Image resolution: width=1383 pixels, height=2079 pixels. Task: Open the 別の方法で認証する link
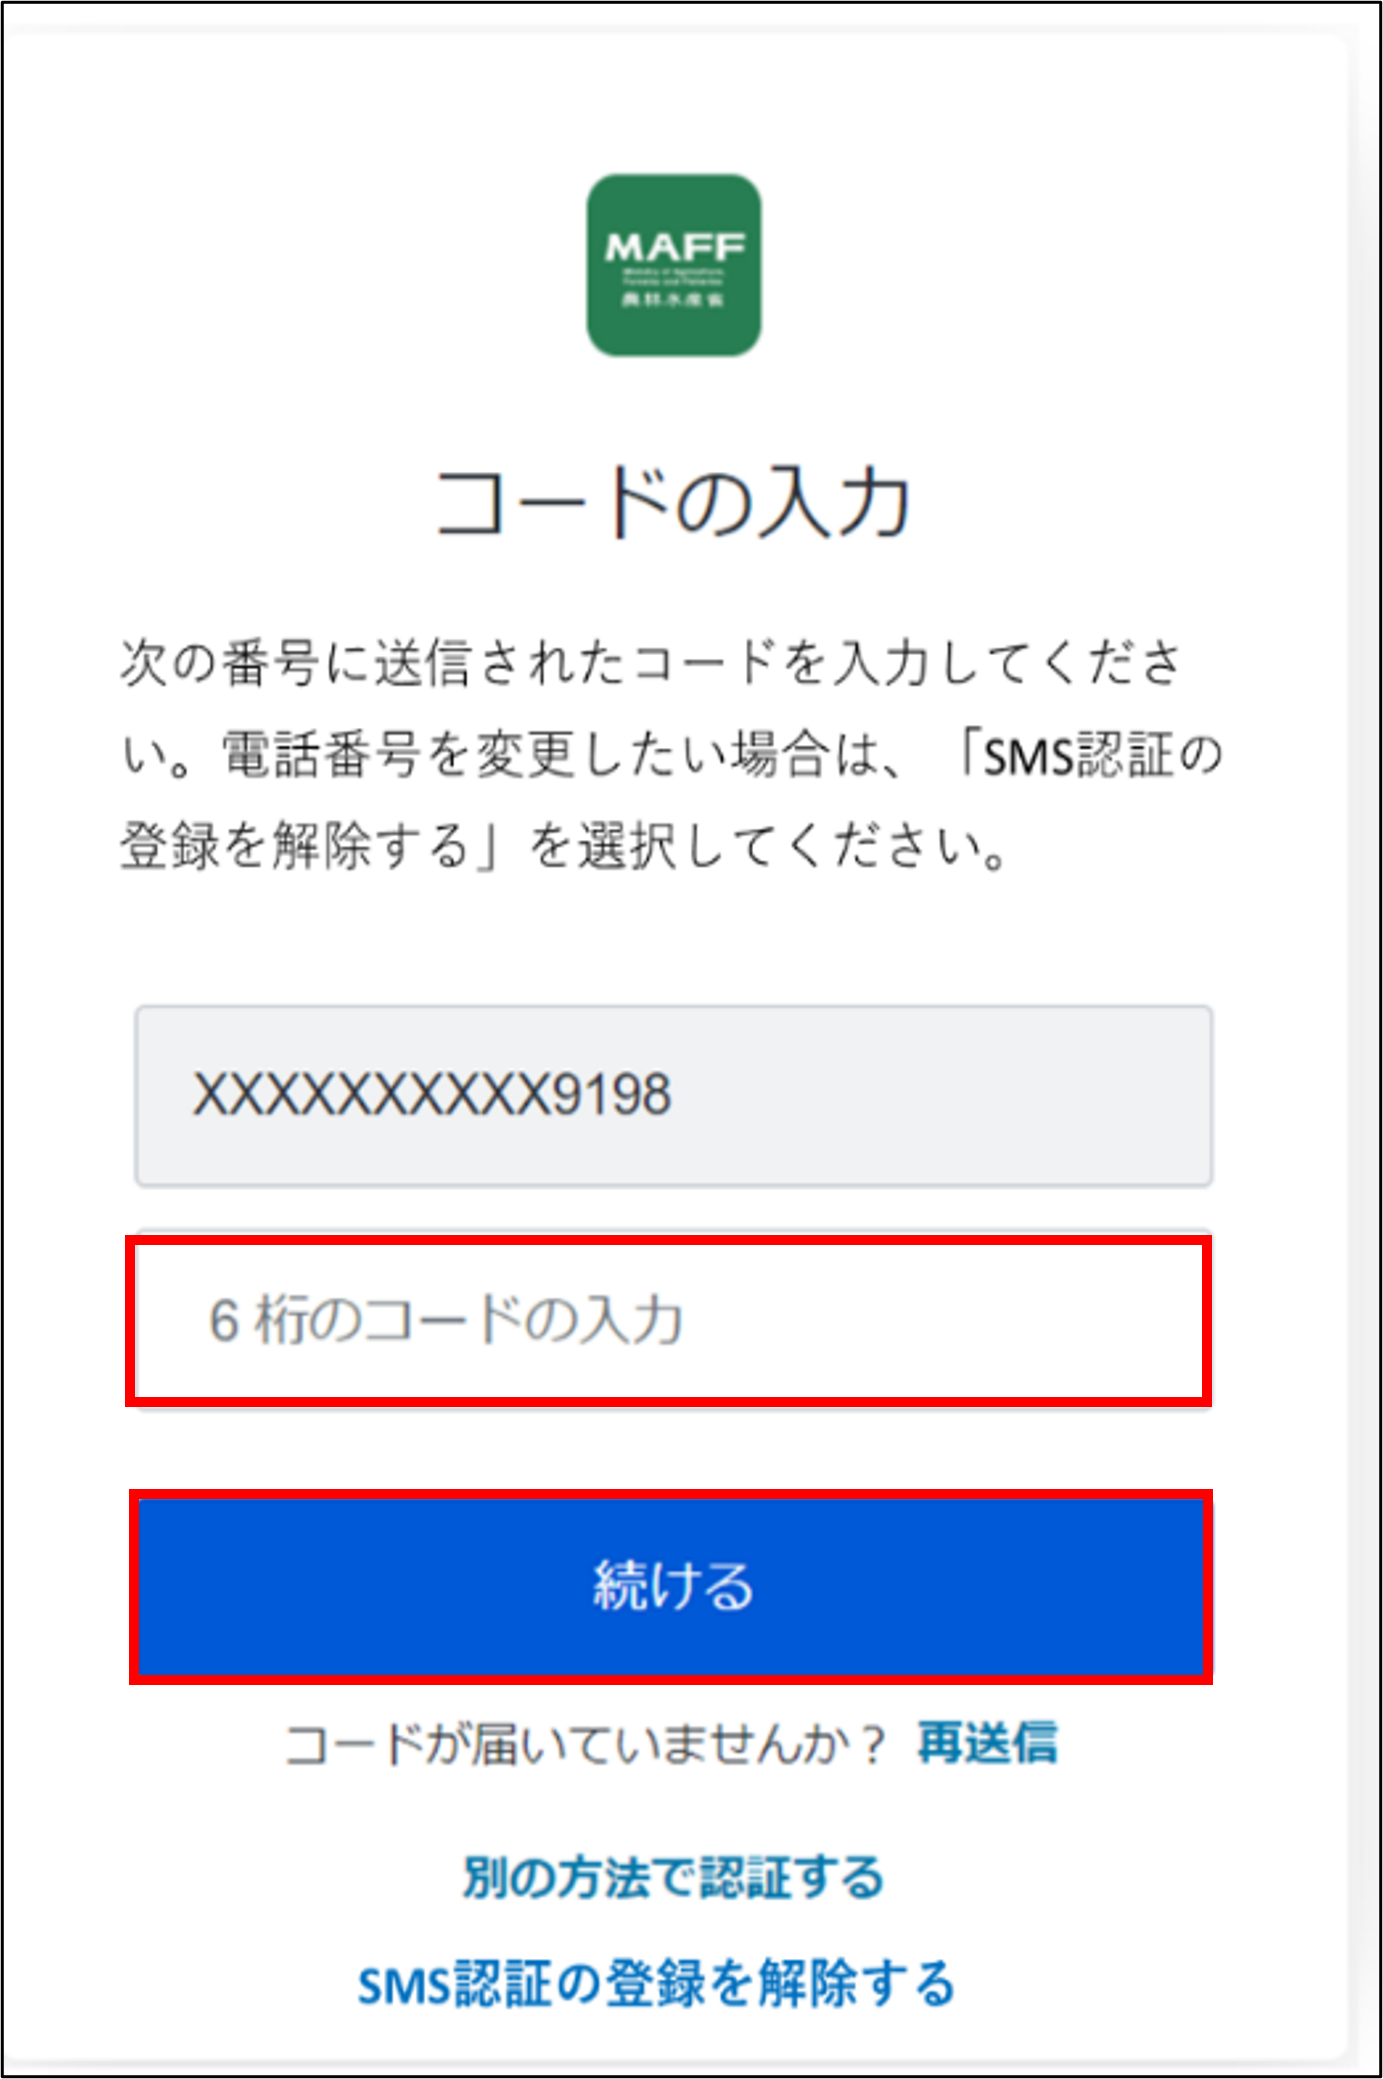click(673, 1877)
